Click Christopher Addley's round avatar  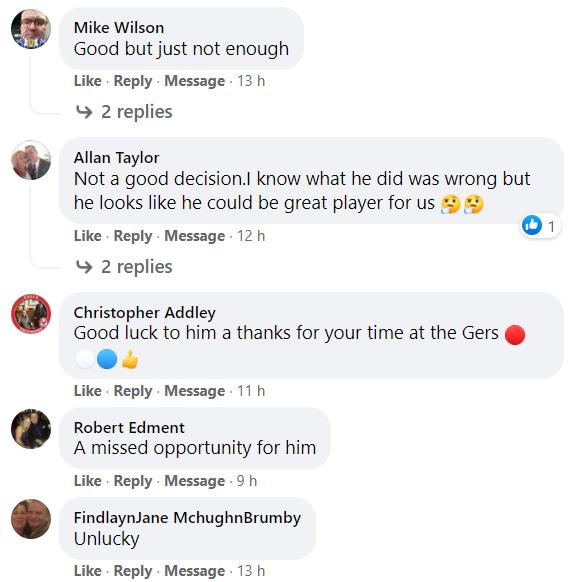(x=31, y=314)
